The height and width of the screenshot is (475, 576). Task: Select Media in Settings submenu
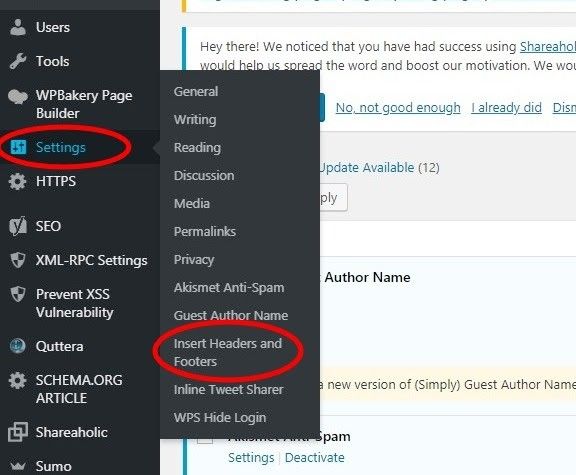[192, 203]
